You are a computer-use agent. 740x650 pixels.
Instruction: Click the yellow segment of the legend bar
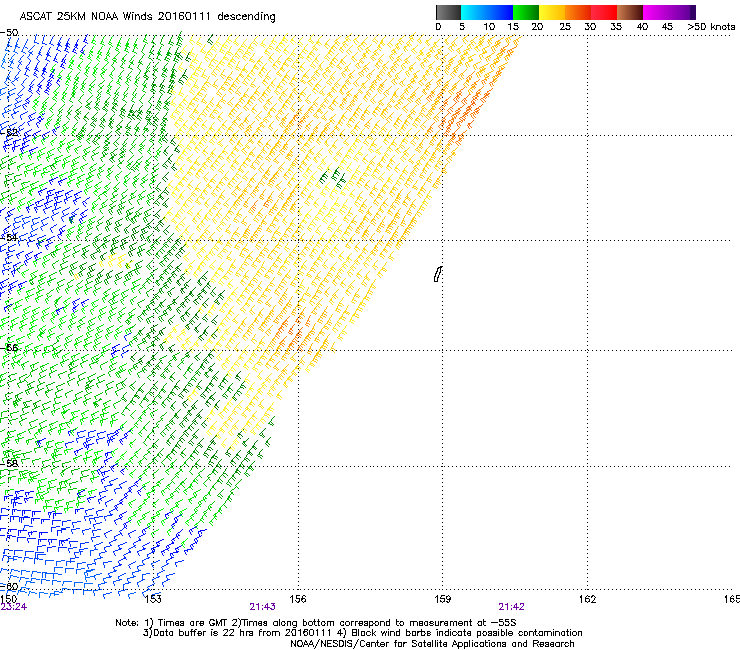point(552,12)
